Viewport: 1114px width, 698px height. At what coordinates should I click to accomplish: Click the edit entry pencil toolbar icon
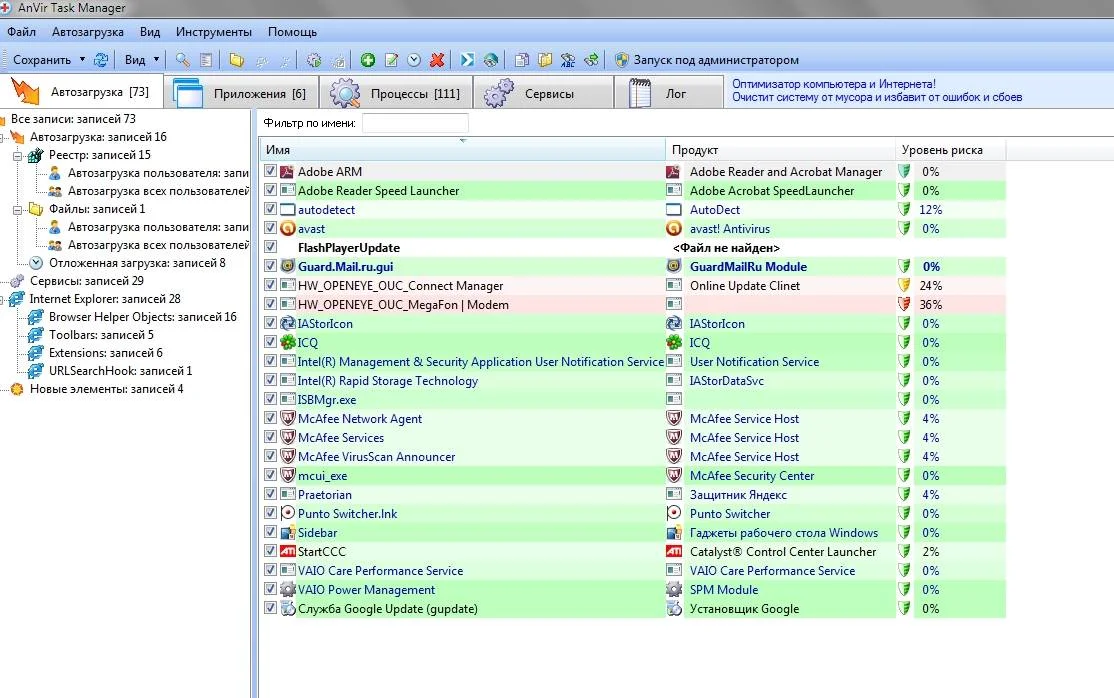(x=391, y=60)
